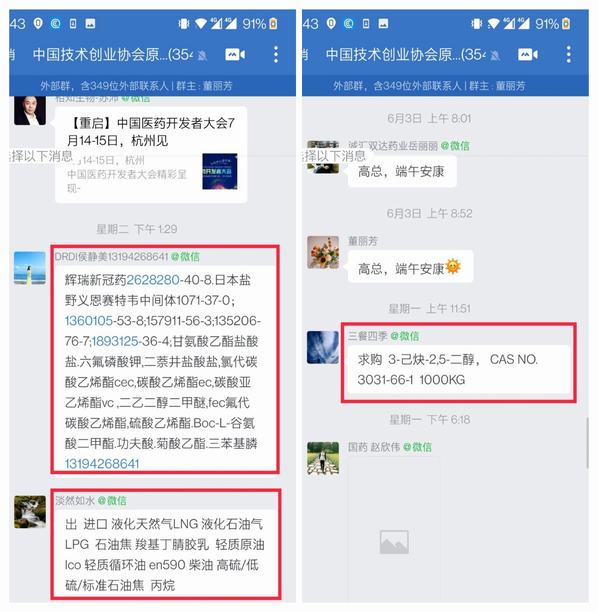Tap phone number 13194268641 link in message

tap(102, 463)
